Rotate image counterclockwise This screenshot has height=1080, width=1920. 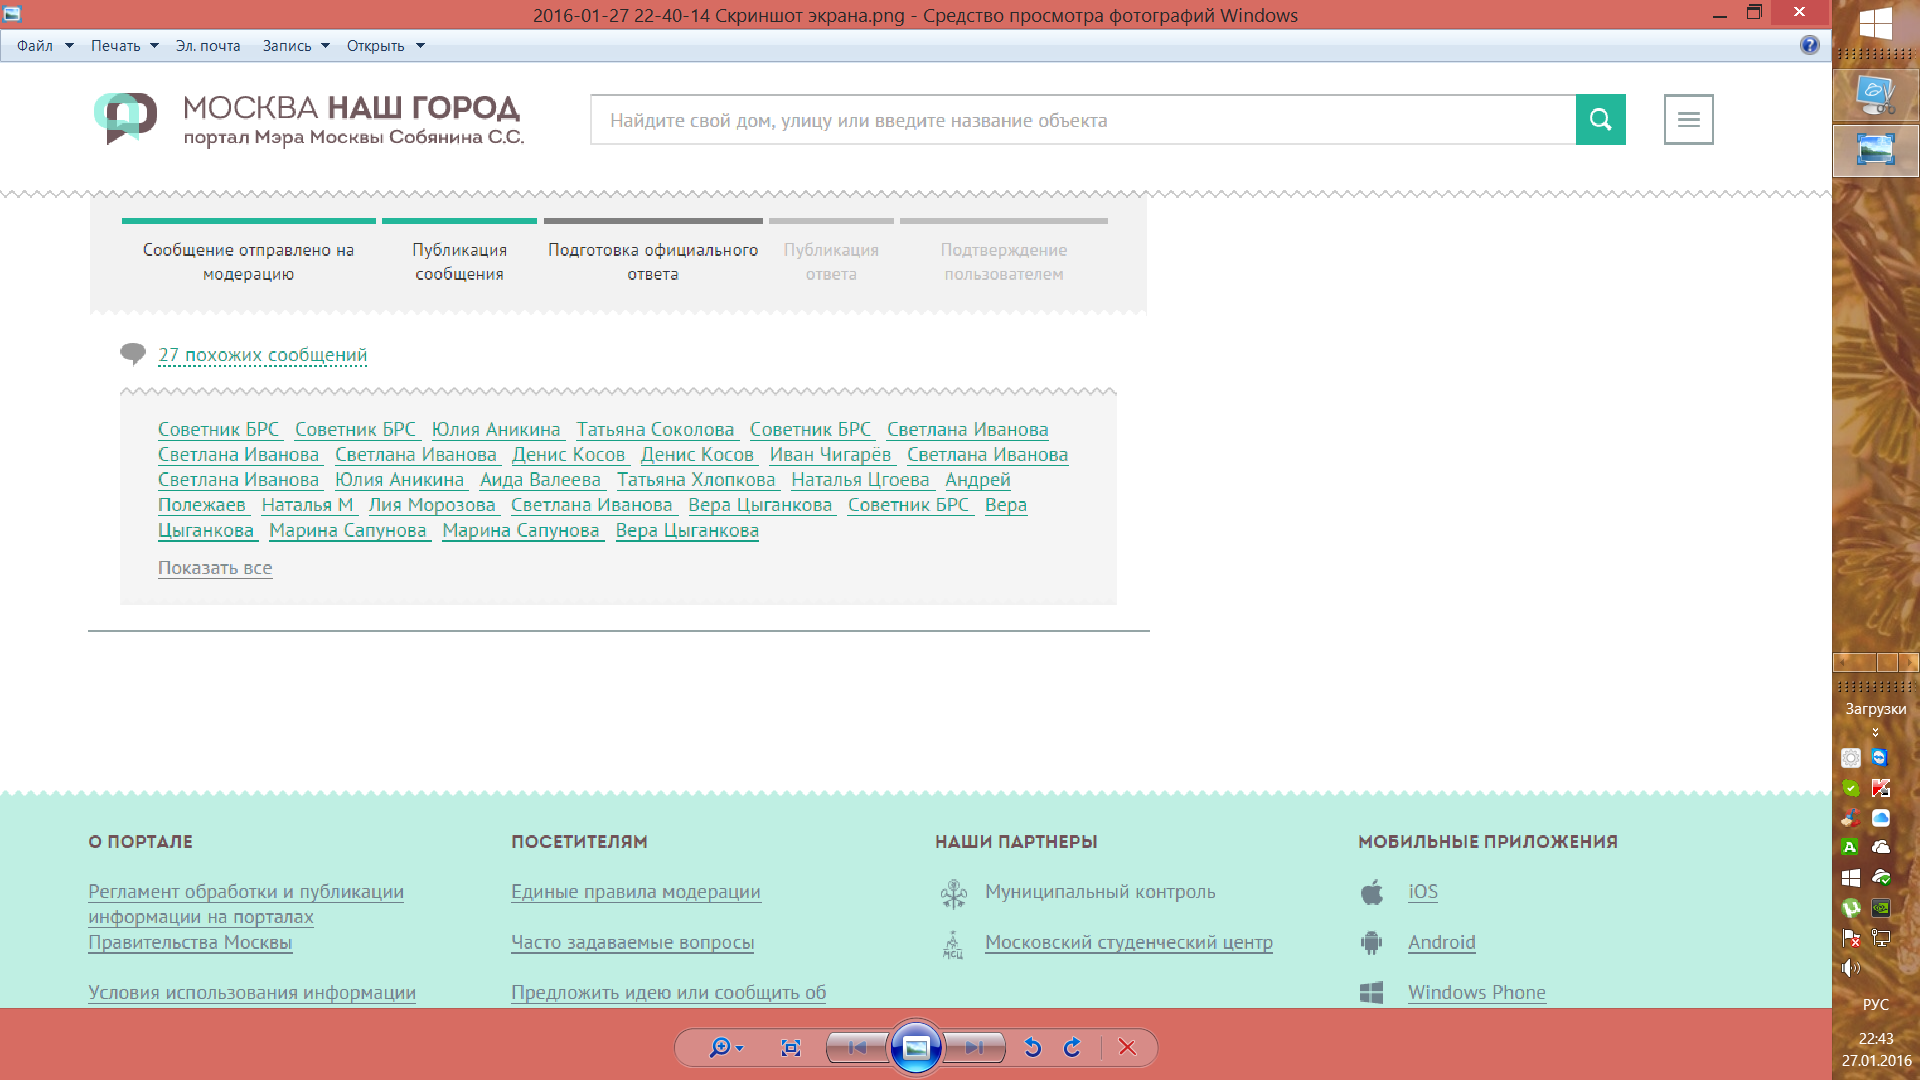click(x=1033, y=1047)
